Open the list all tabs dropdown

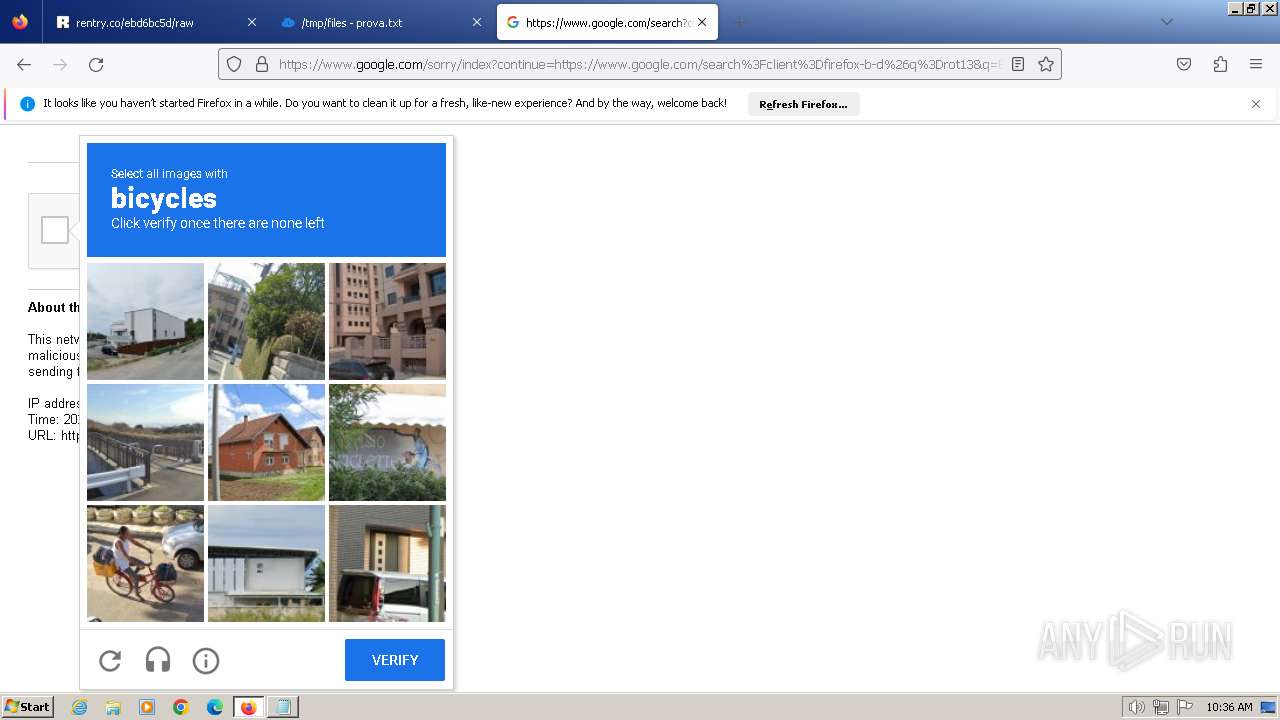pos(1166,22)
